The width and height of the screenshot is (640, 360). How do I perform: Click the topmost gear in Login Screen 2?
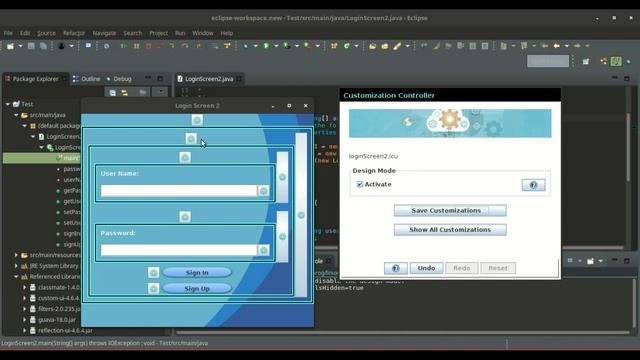(197, 120)
